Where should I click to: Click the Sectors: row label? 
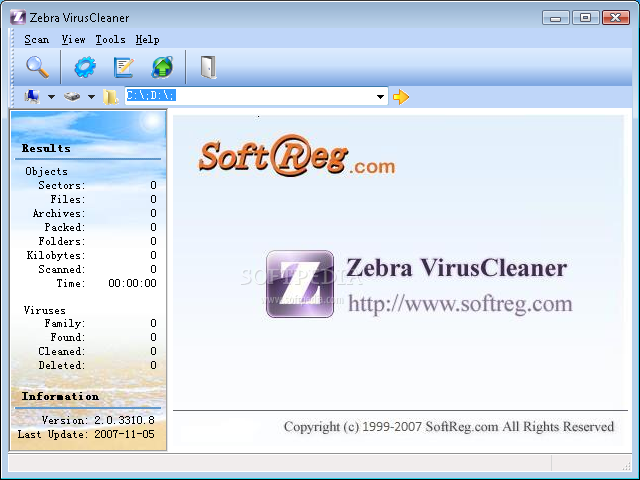tap(62, 185)
